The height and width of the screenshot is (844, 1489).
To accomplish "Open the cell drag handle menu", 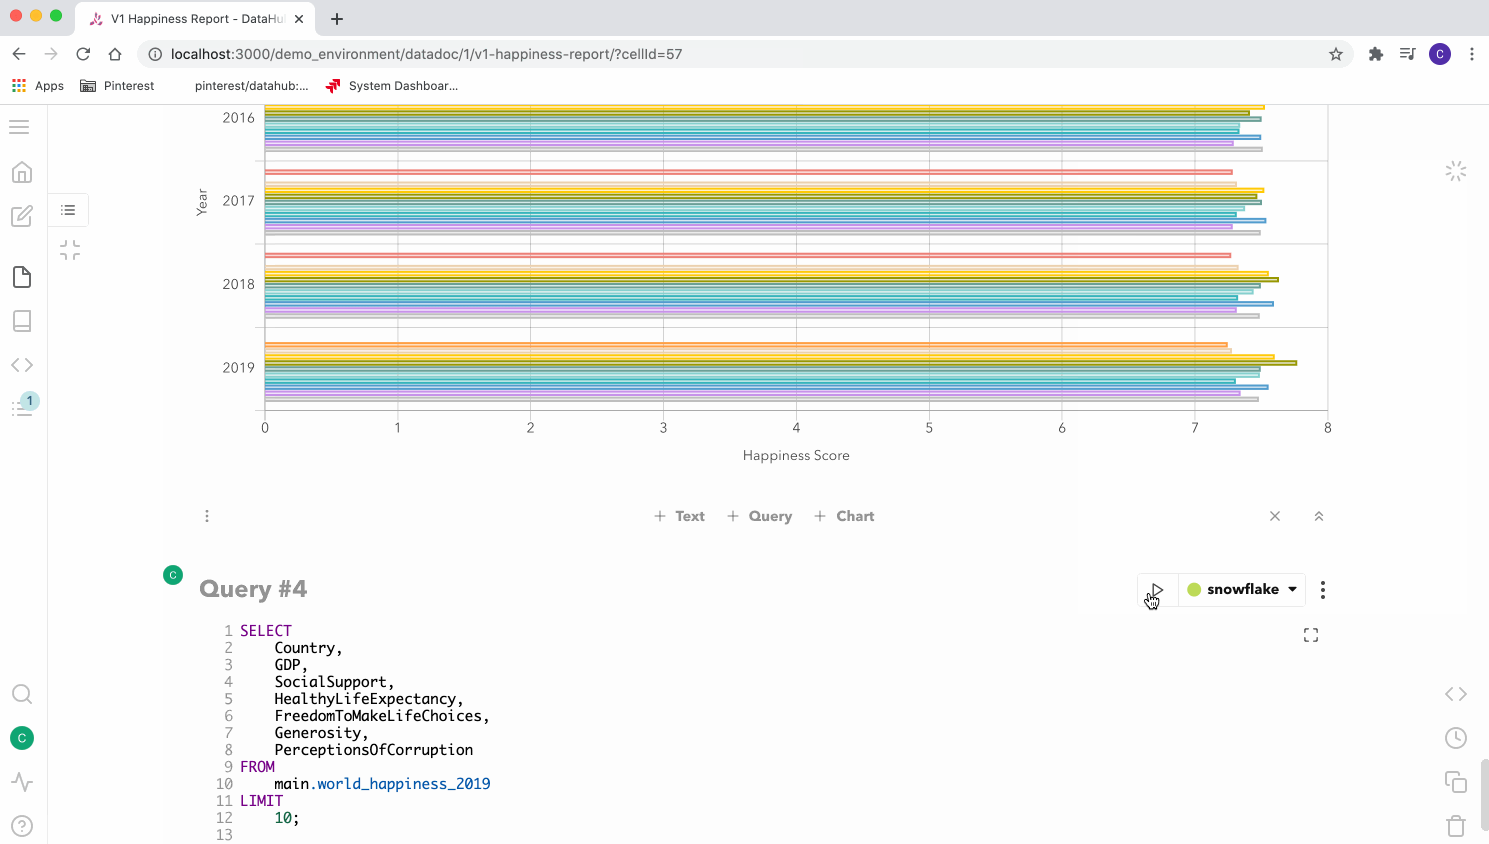I will point(207,516).
